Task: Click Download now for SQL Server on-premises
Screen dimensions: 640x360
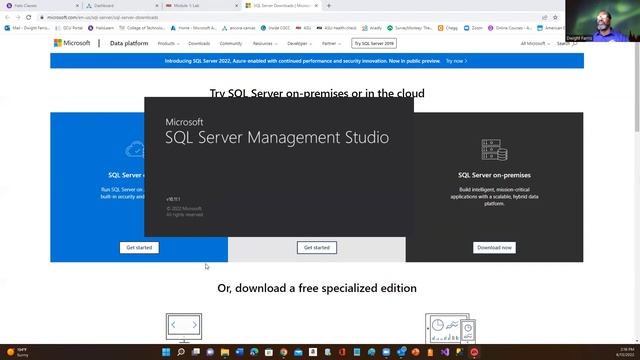Action: (x=494, y=248)
